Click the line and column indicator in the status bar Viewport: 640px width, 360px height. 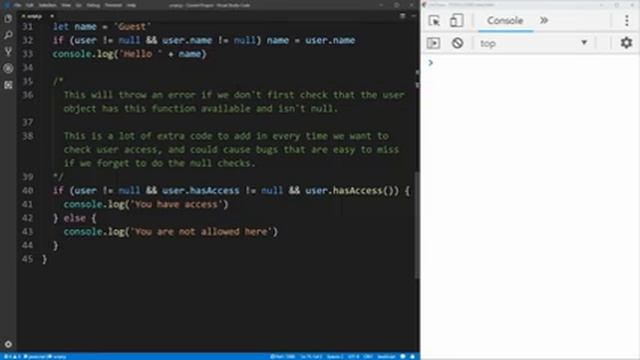pyautogui.click(x=311, y=356)
